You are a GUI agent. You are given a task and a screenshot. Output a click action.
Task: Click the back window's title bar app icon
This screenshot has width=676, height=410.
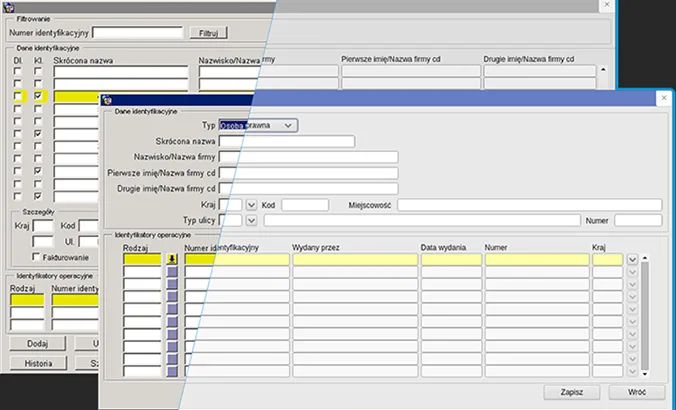click(8, 6)
